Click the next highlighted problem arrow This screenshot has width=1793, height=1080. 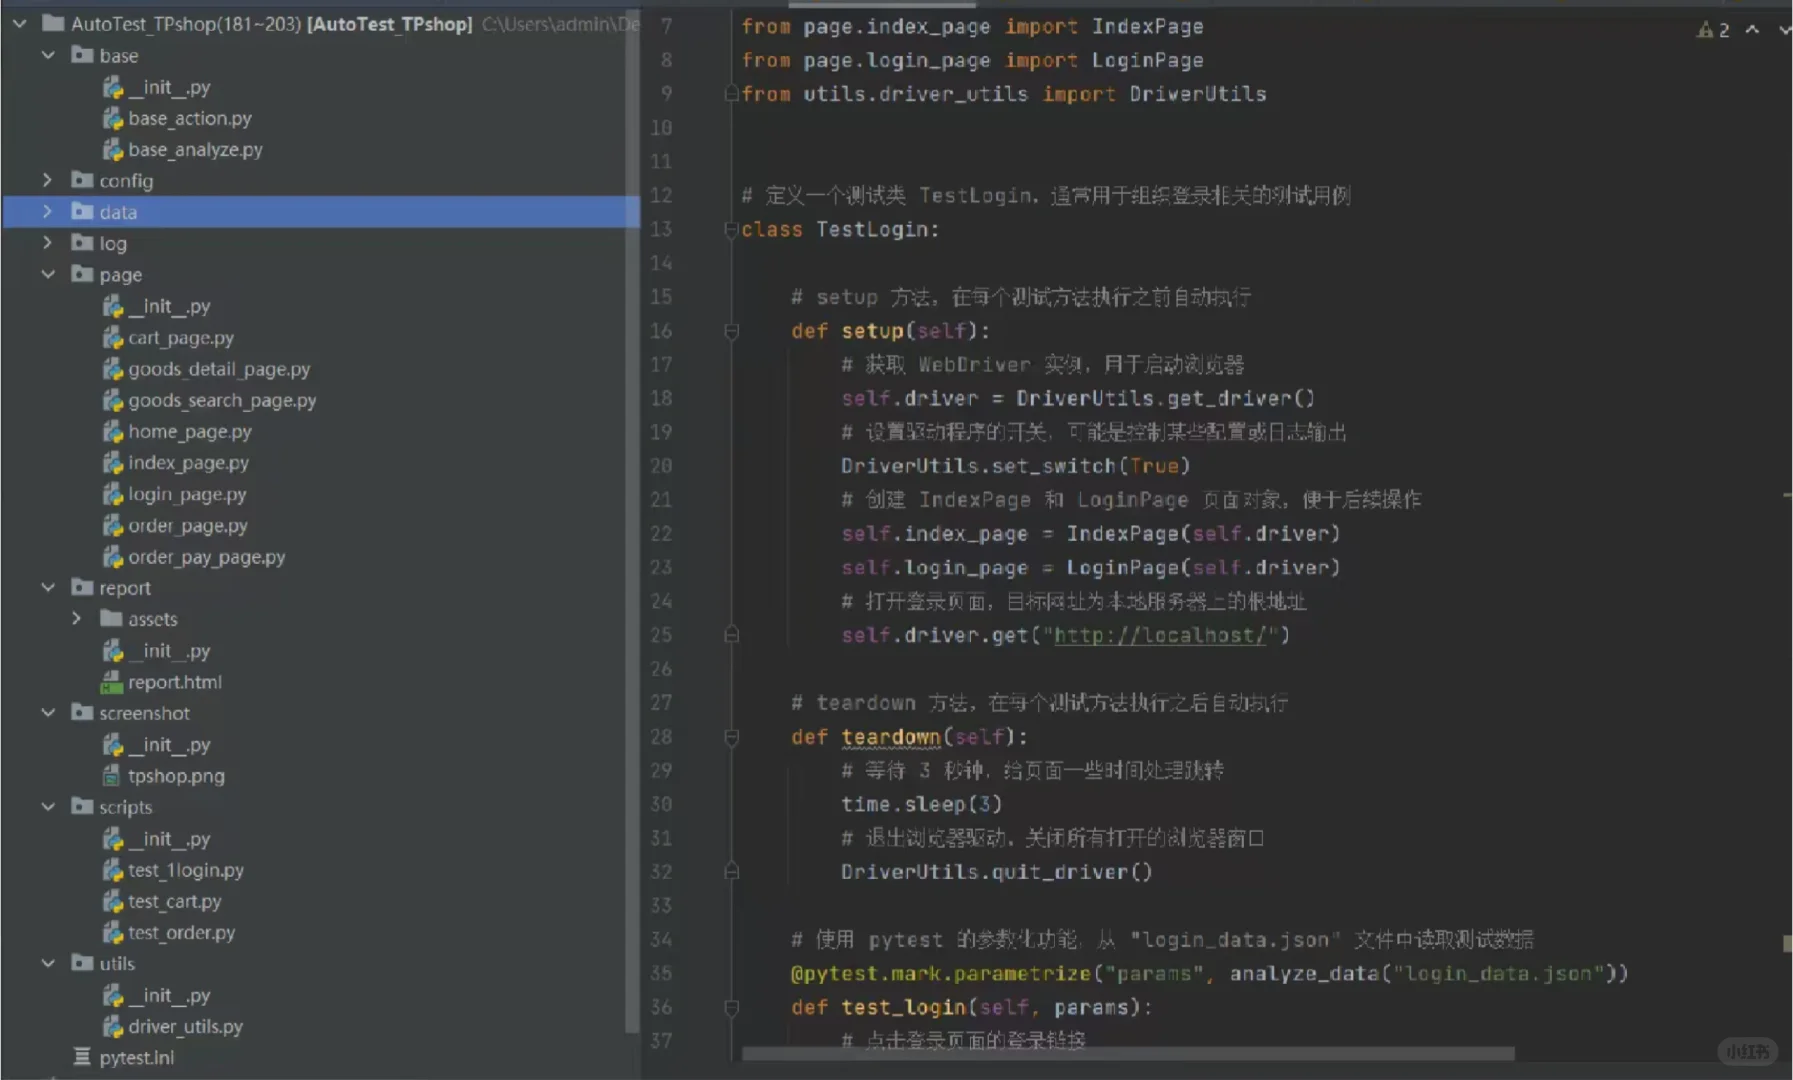1784,30
